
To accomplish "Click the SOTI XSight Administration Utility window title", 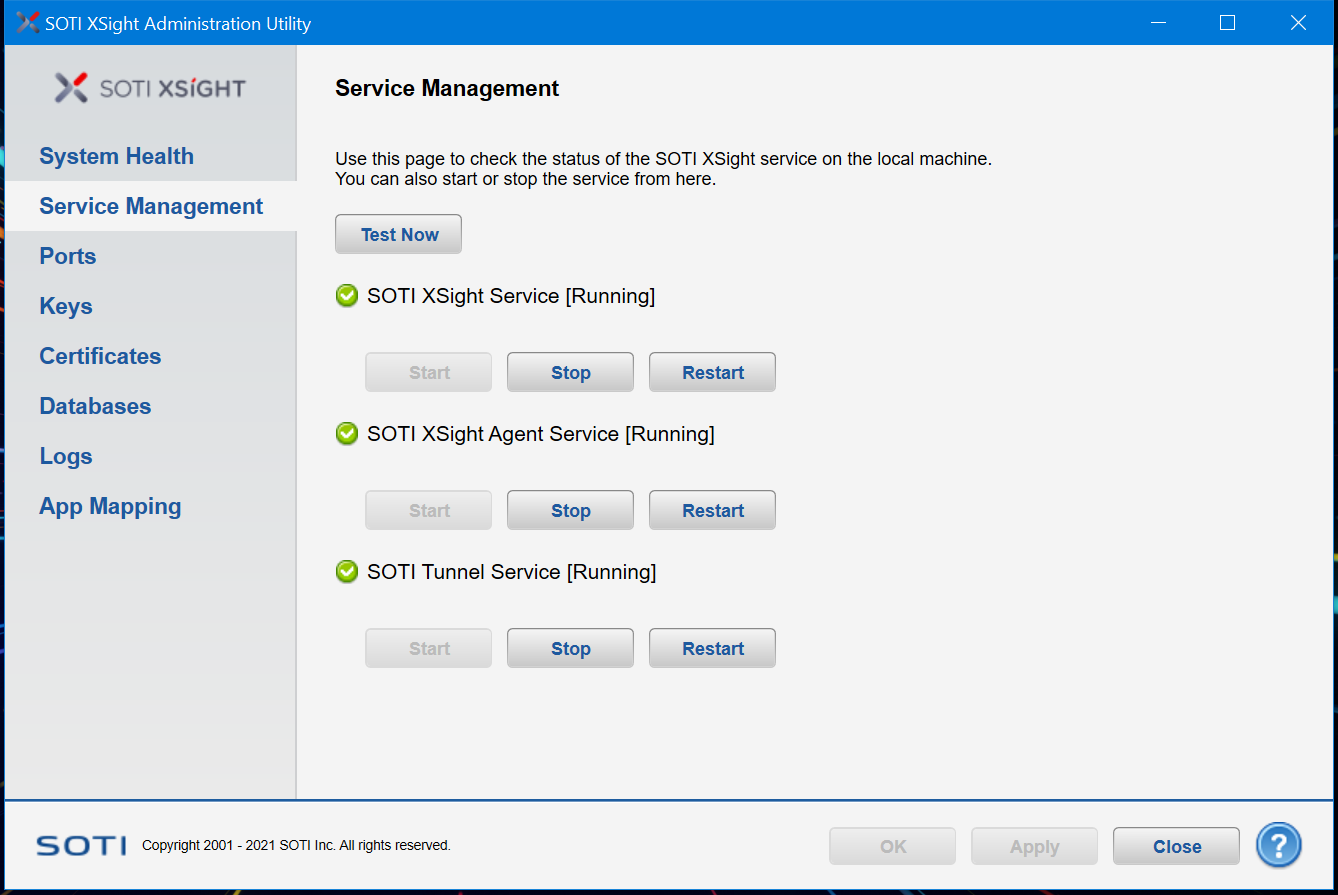I will coord(178,23).
